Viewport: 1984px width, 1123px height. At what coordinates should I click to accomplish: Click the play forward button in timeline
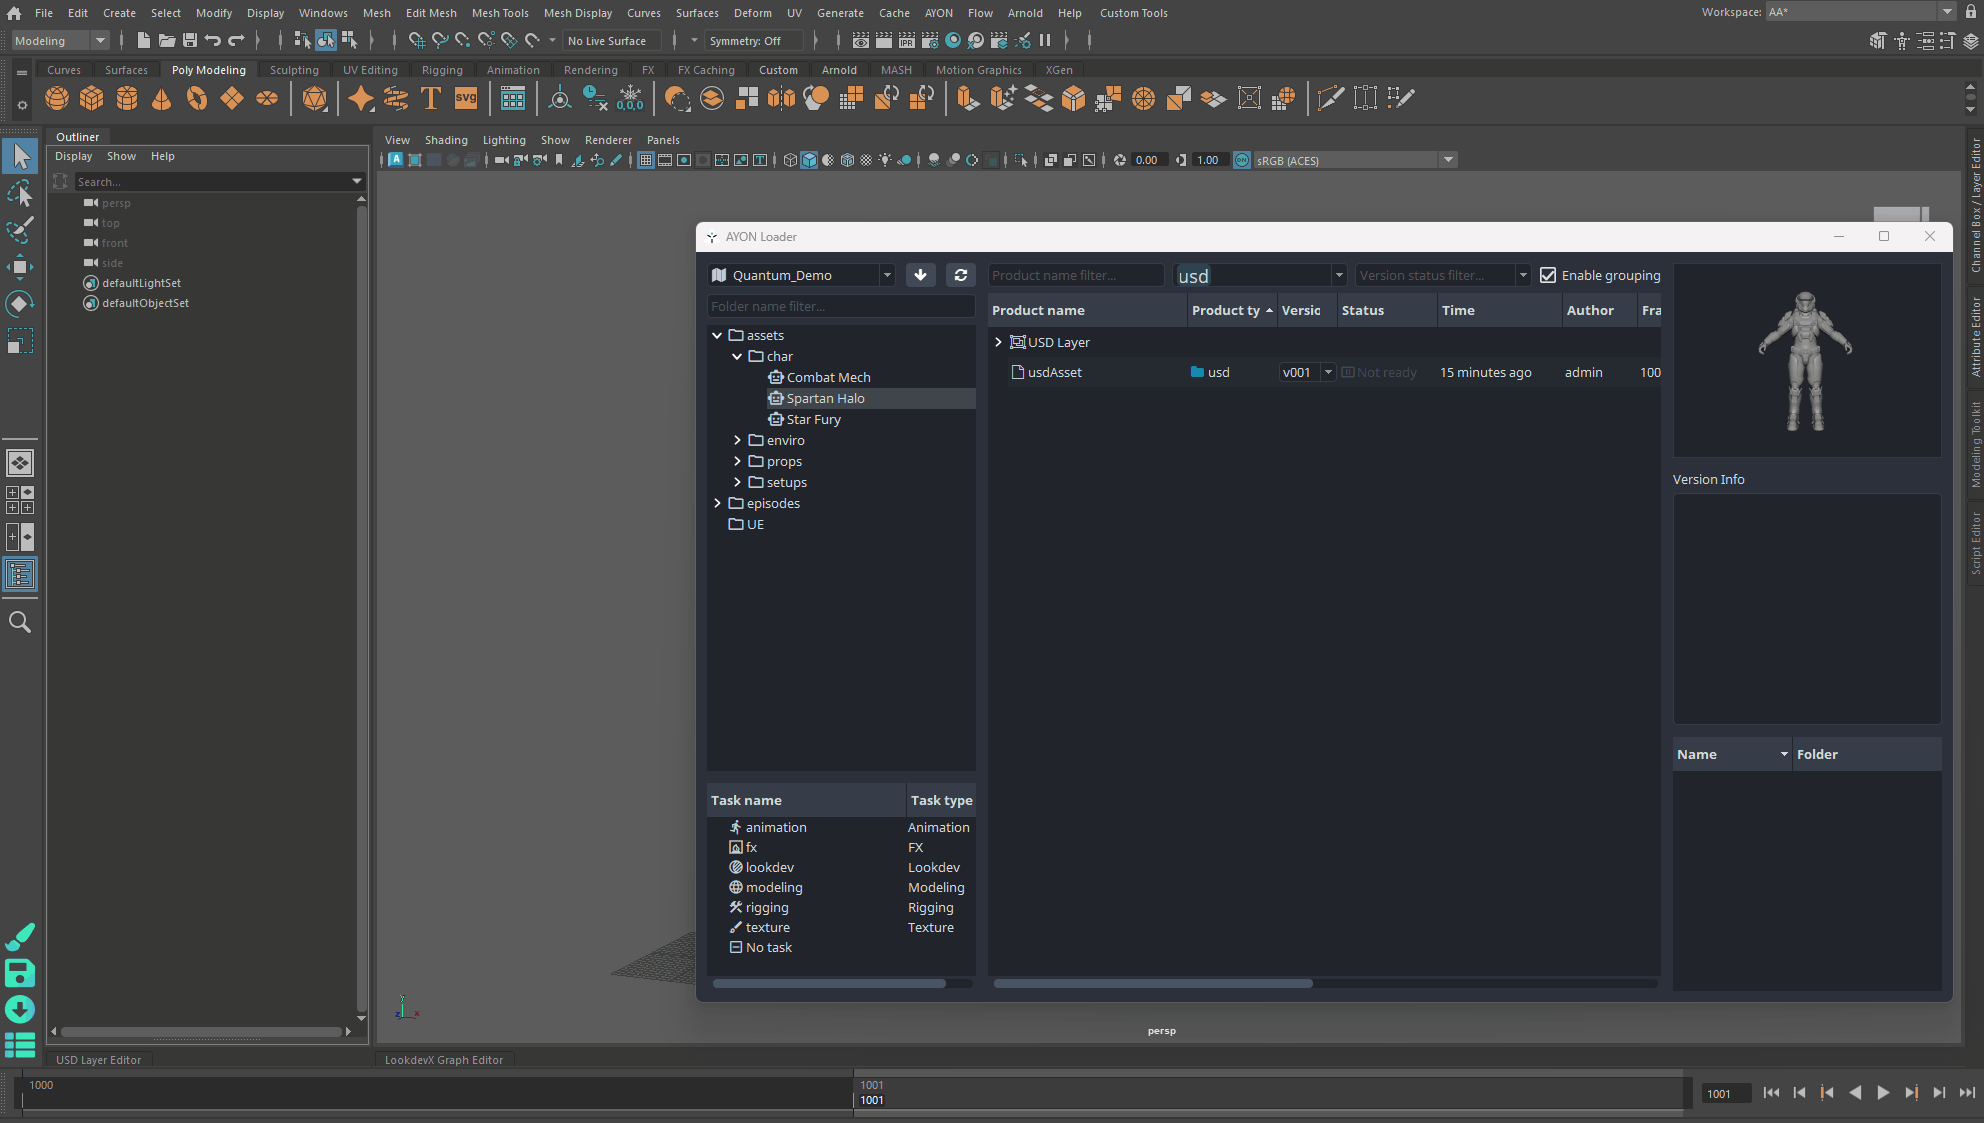(1883, 1093)
